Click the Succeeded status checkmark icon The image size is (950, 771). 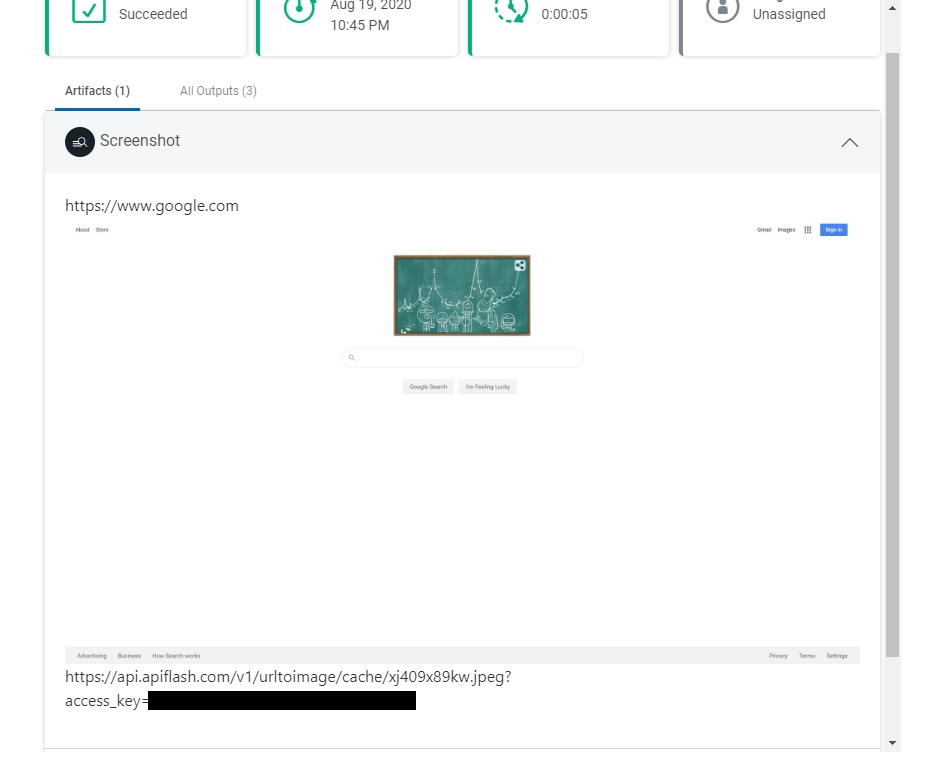[89, 11]
